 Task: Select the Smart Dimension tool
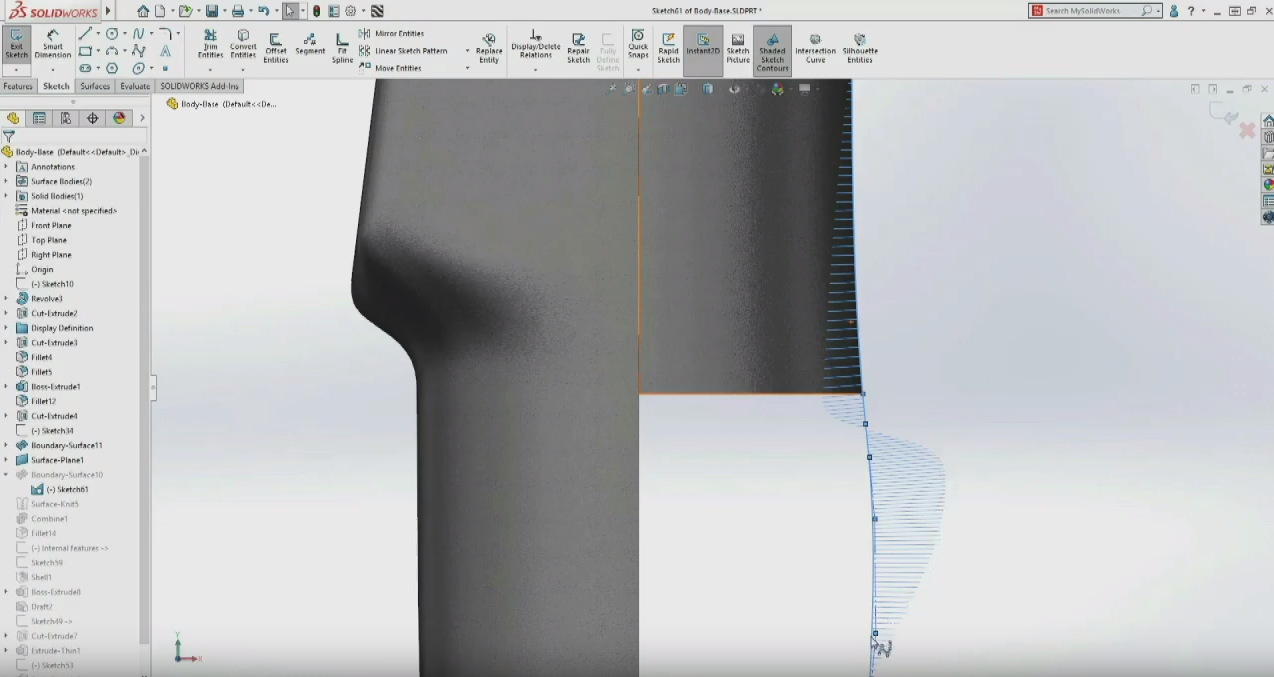[53, 45]
